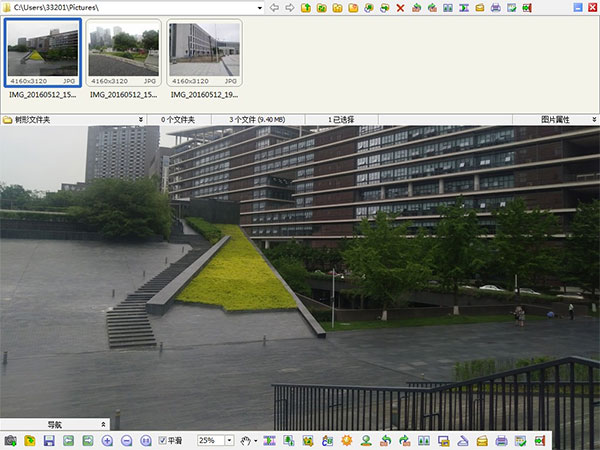
Task: Click the printer icon in bottom toolbar
Action: pos(501,440)
